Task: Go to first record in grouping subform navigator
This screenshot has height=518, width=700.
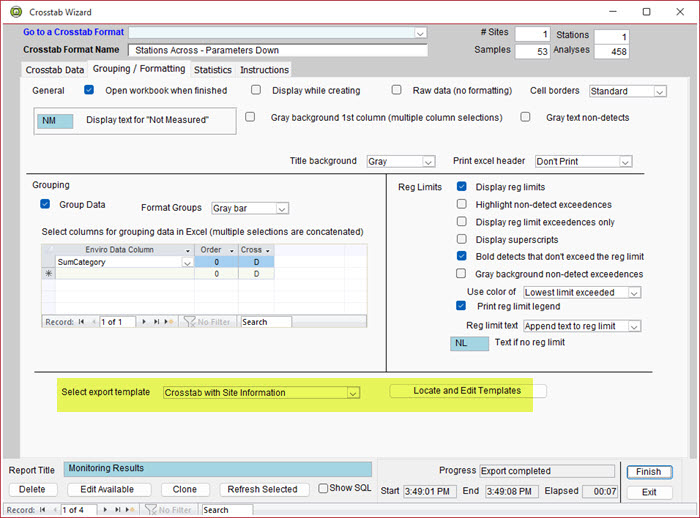Action: (81, 322)
